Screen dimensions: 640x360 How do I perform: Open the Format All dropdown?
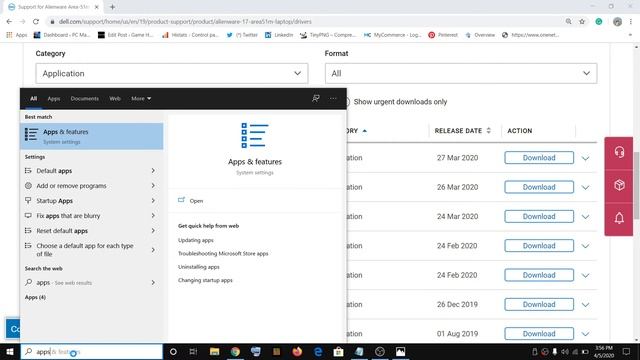461,73
